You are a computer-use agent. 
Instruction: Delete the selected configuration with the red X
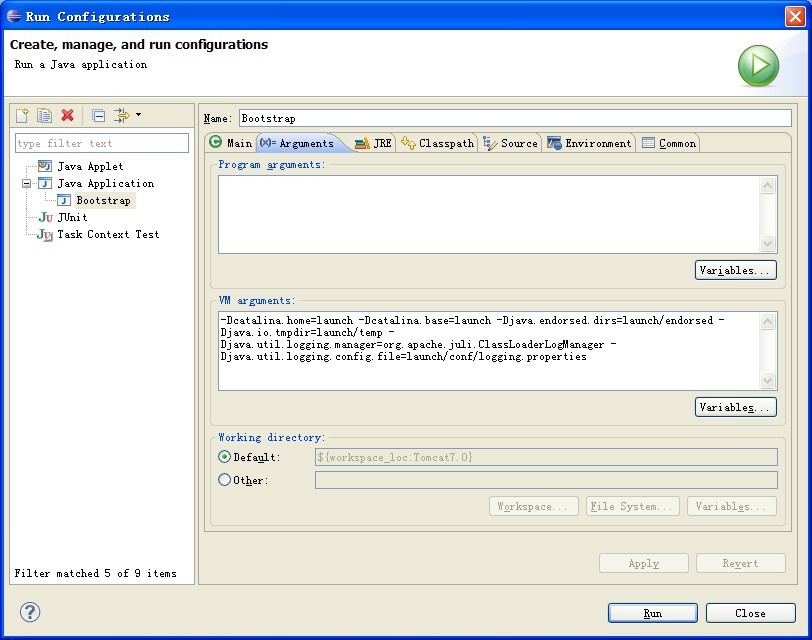point(67,115)
